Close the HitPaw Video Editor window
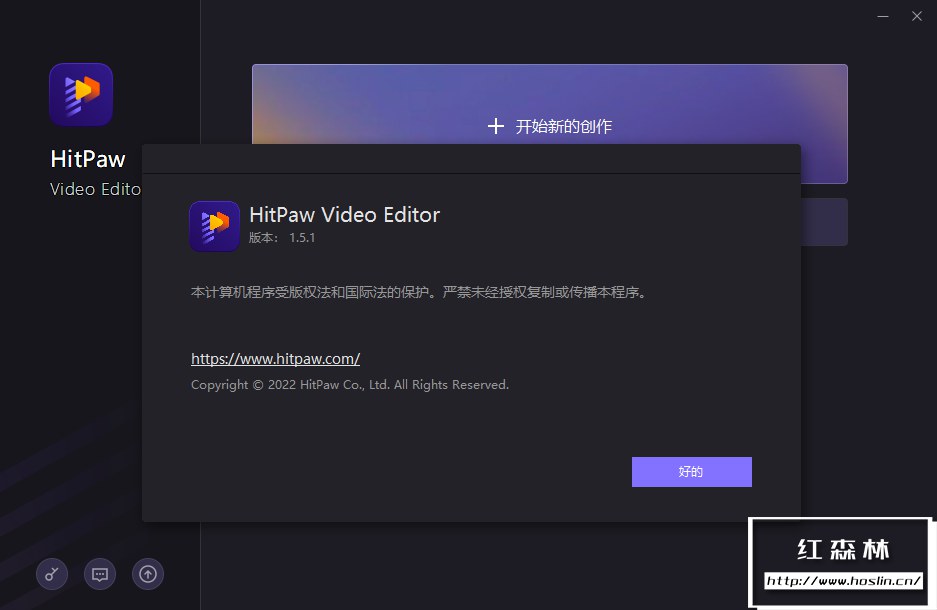Screen dimensions: 937x610 917,16
